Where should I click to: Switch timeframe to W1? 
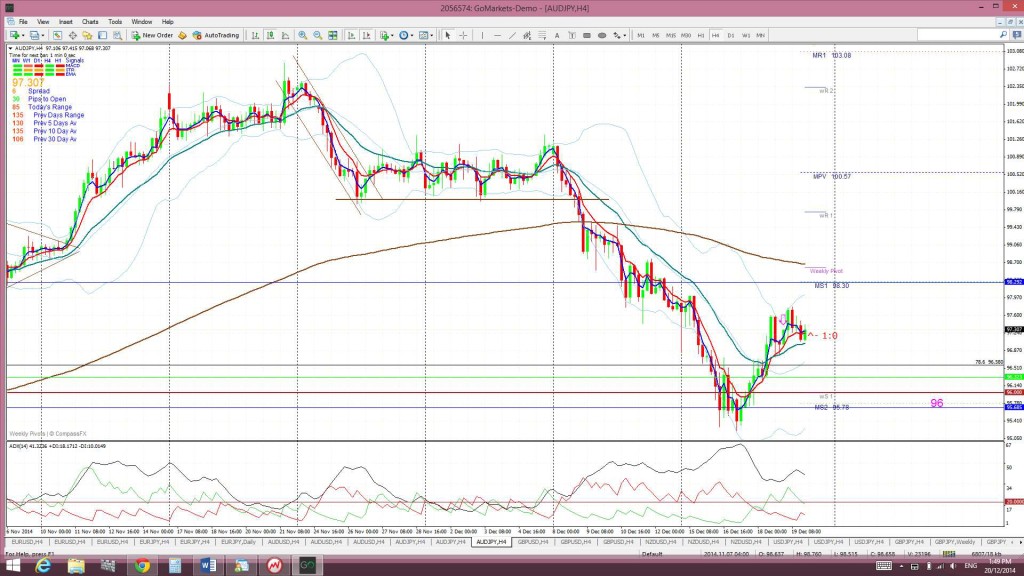coord(746,35)
